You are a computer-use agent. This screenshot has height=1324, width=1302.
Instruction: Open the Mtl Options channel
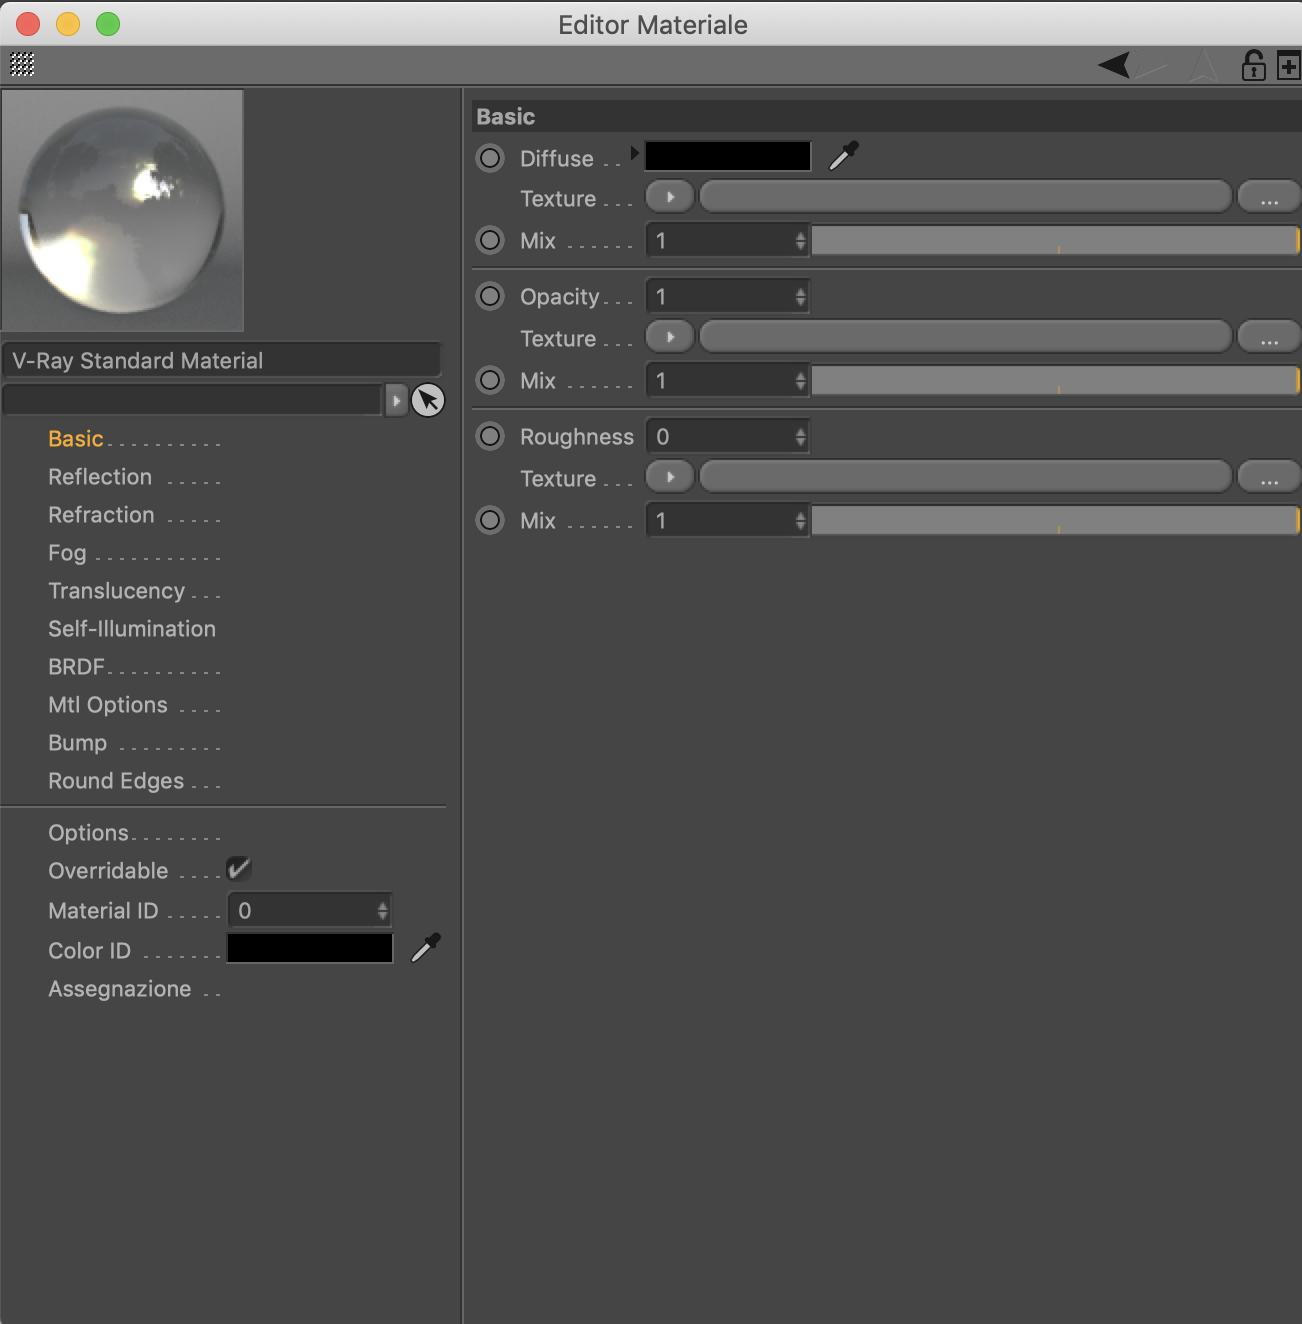[x=108, y=705]
